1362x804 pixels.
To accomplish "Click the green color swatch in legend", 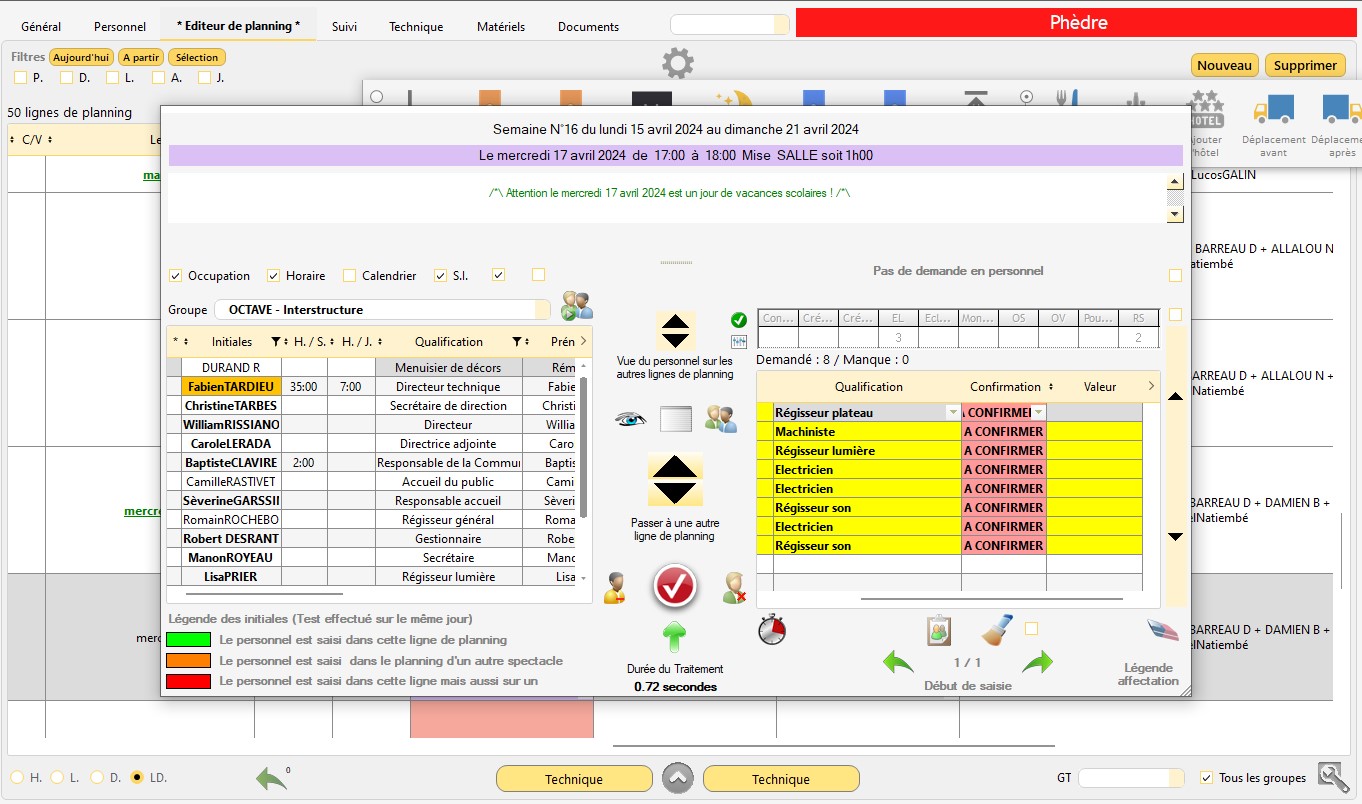I will (188, 640).
